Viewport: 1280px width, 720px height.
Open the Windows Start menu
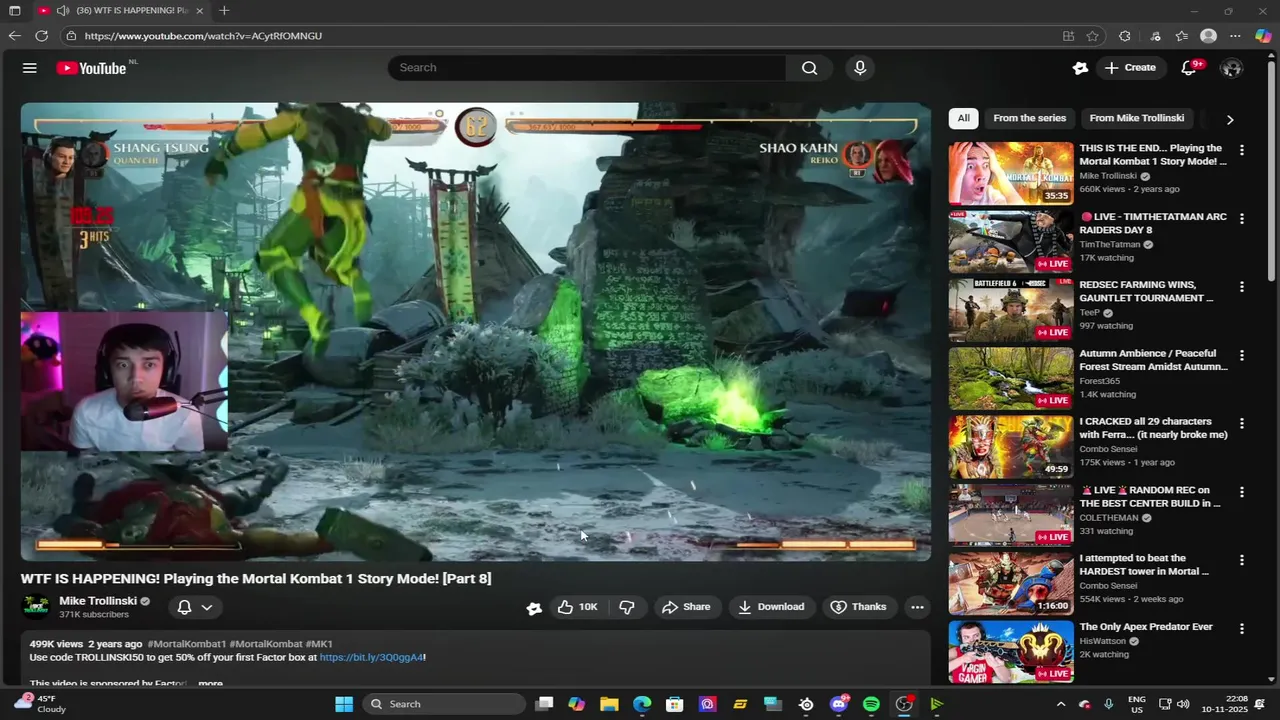coord(344,704)
